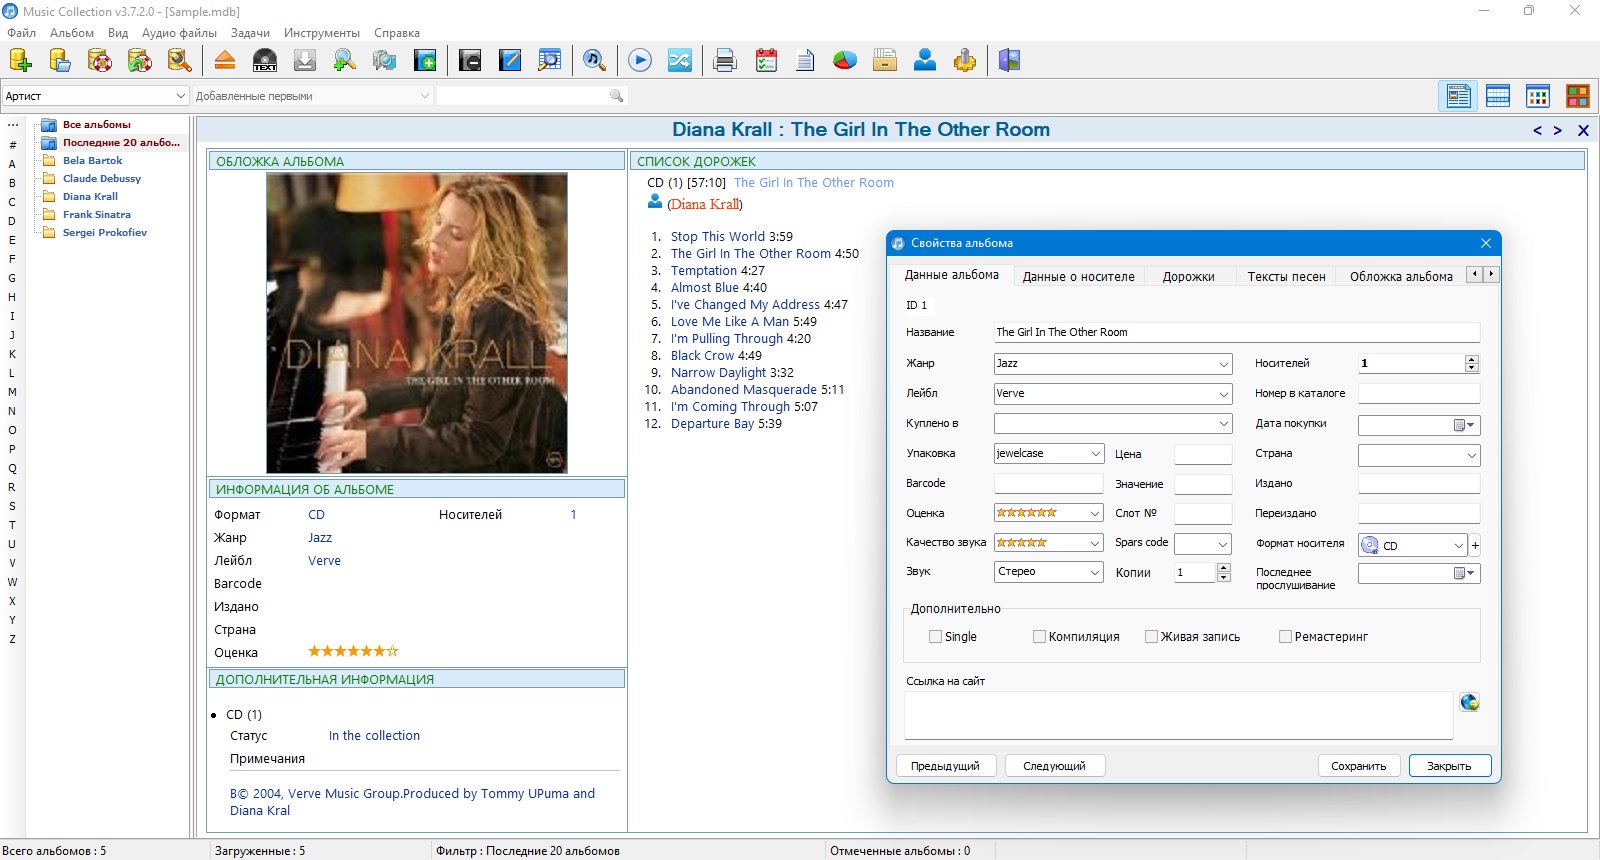Switch to the Дорожки tab
The width and height of the screenshot is (1600, 860).
1188,276
